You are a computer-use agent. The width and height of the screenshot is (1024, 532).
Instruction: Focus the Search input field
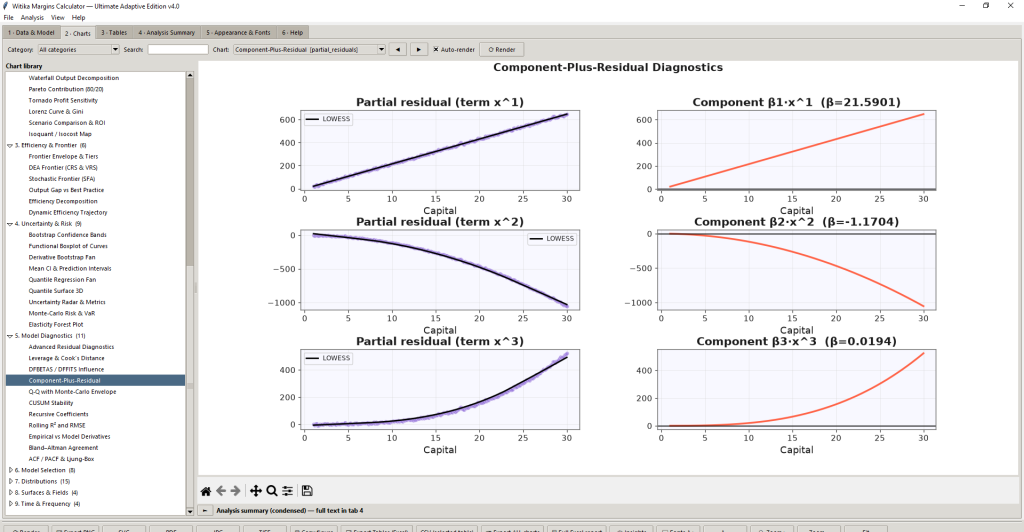[x=178, y=50]
